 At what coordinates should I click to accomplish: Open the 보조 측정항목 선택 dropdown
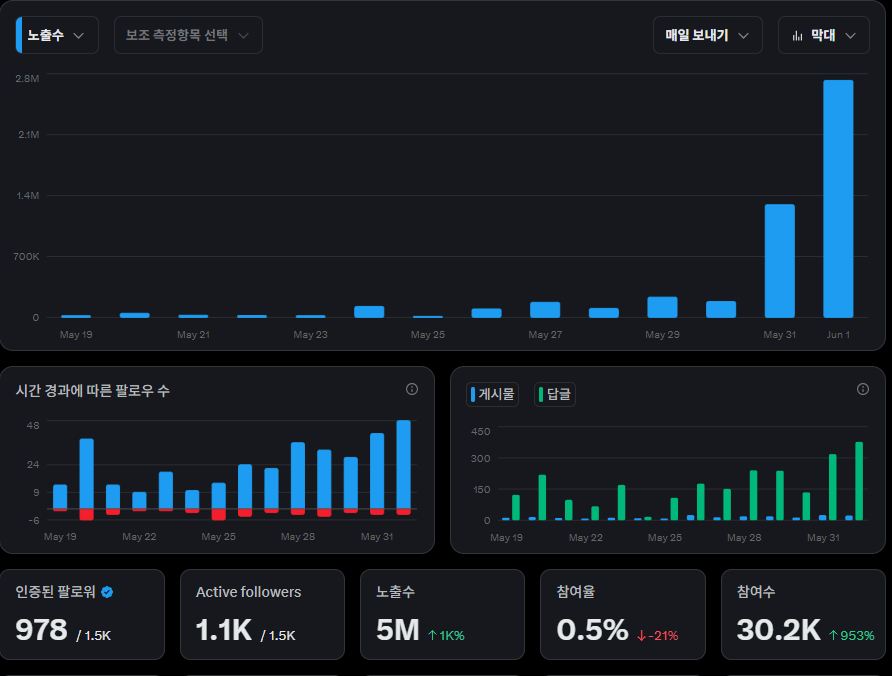pos(188,35)
